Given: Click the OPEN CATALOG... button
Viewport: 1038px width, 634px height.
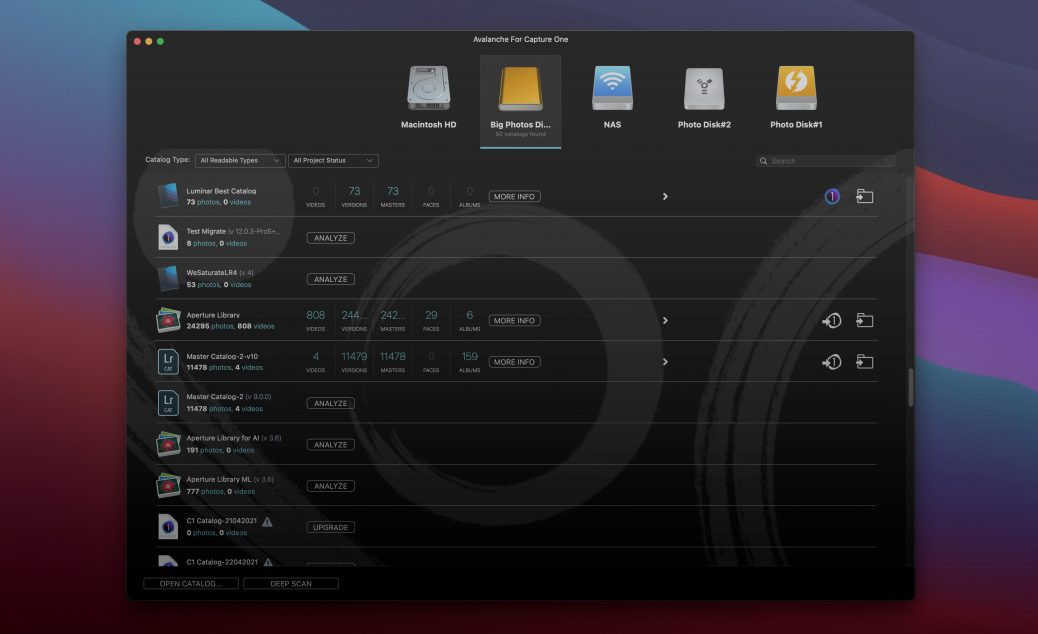Looking at the screenshot, I should pyautogui.click(x=191, y=584).
